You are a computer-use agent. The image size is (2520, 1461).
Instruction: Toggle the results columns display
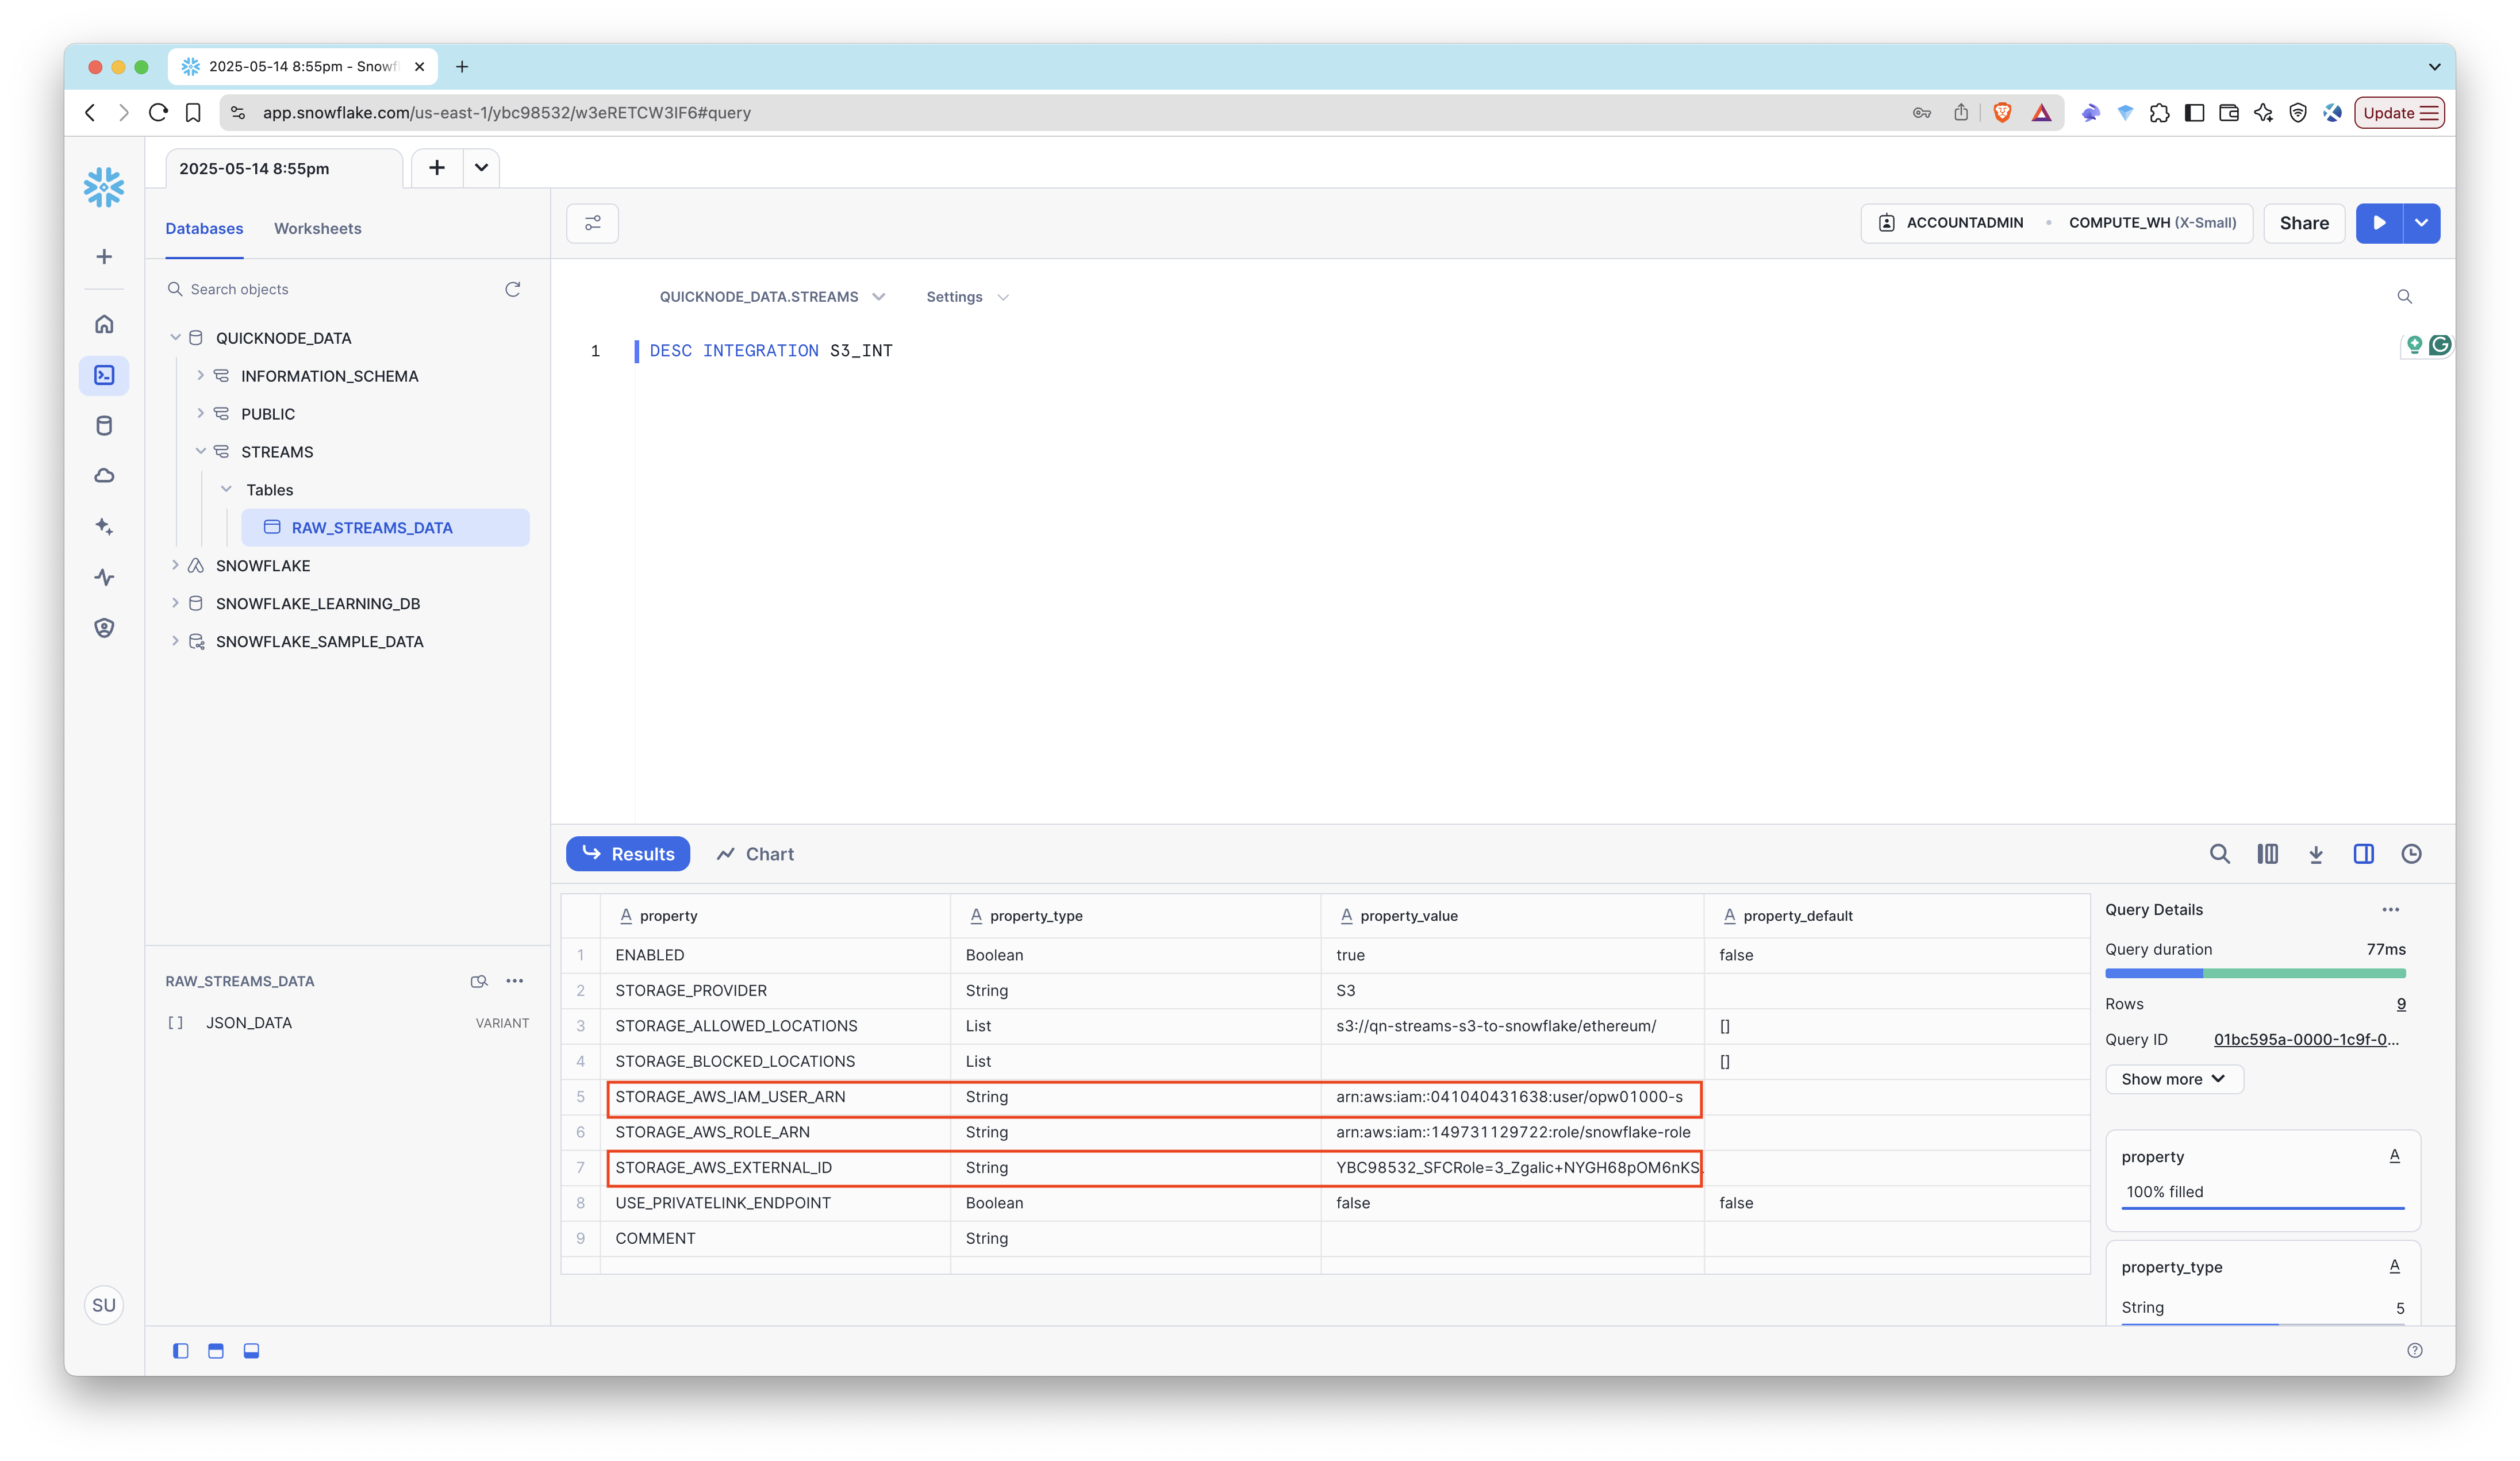pos(2268,854)
